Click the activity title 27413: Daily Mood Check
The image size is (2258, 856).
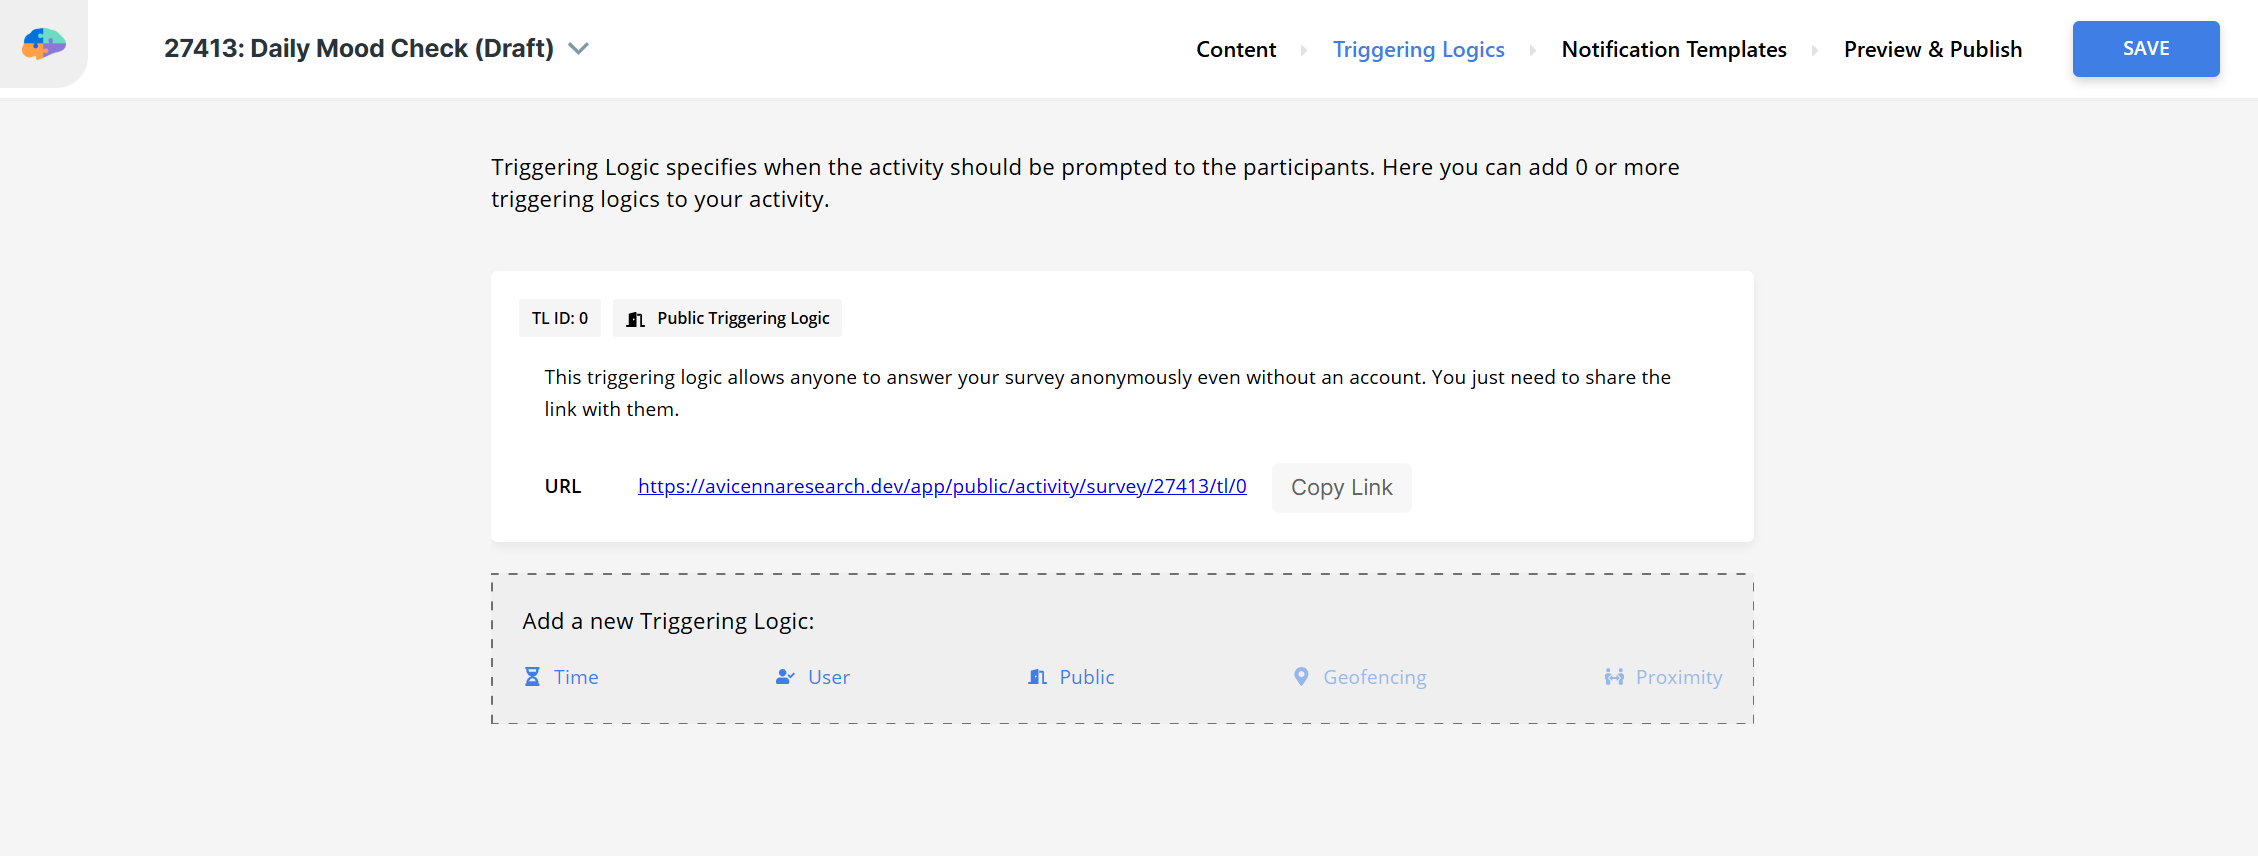[x=359, y=48]
